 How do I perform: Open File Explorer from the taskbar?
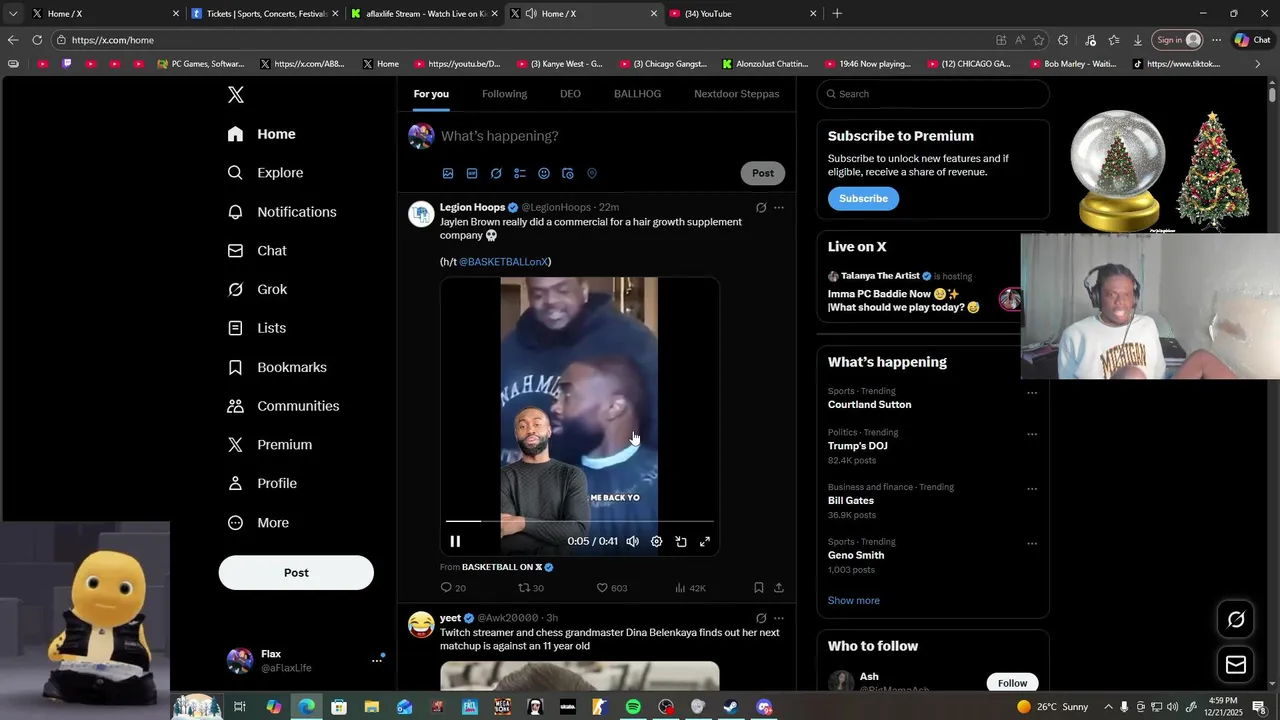point(371,707)
